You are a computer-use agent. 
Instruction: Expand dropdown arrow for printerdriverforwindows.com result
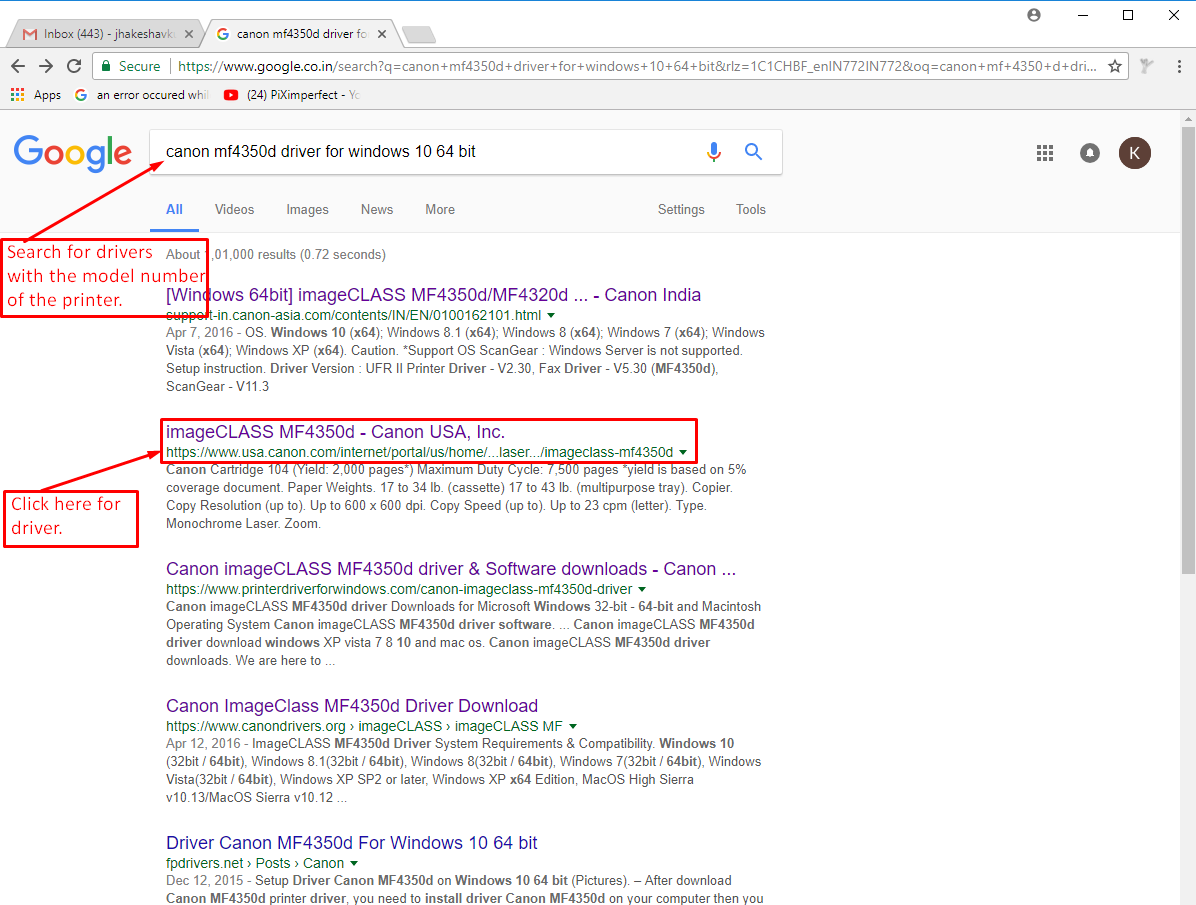641,589
